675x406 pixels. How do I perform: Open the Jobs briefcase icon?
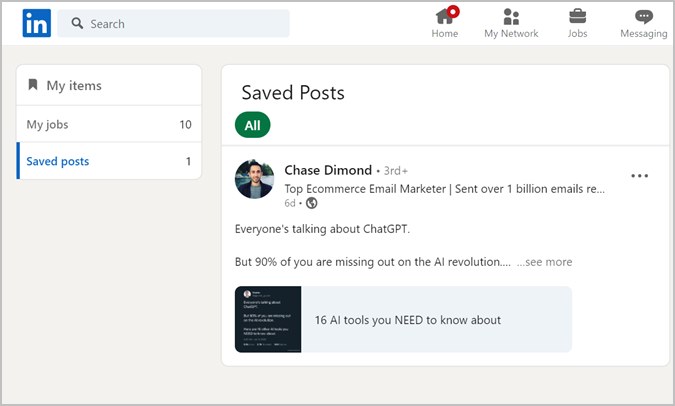click(577, 17)
